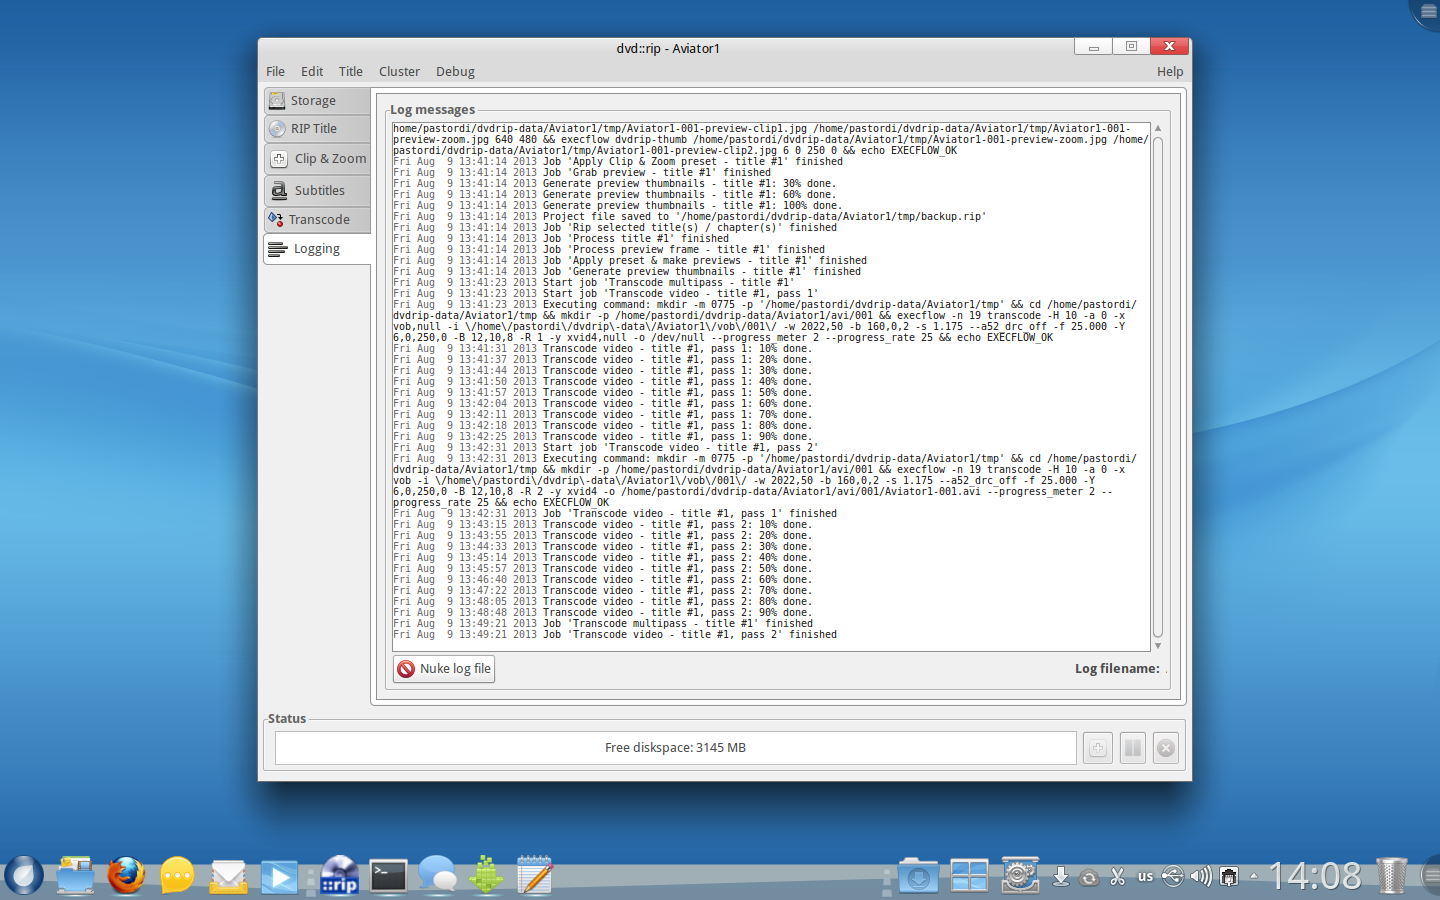Click the dvd::rip taskbar icon
Image resolution: width=1440 pixels, height=900 pixels.
click(339, 875)
